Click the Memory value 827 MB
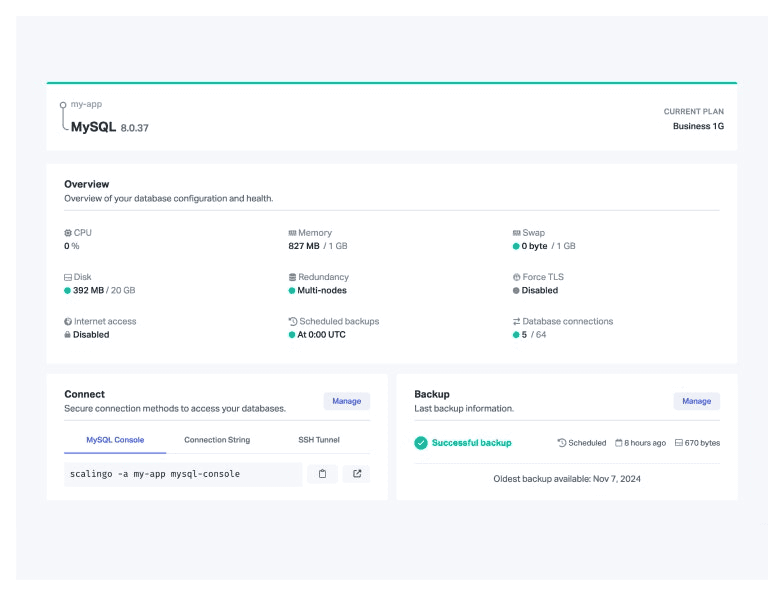The height and width of the screenshot is (596, 784). click(304, 246)
